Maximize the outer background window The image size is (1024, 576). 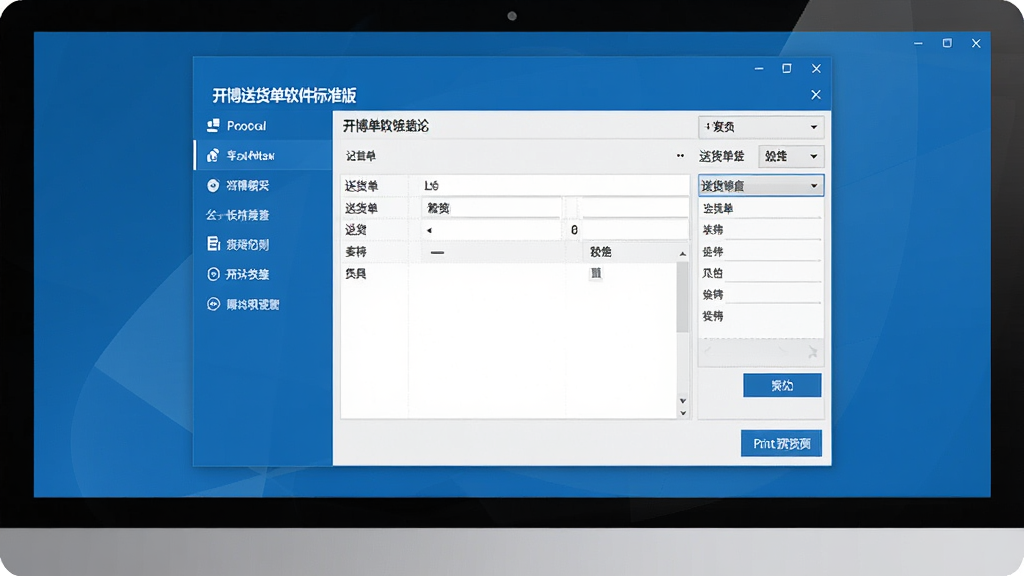947,43
